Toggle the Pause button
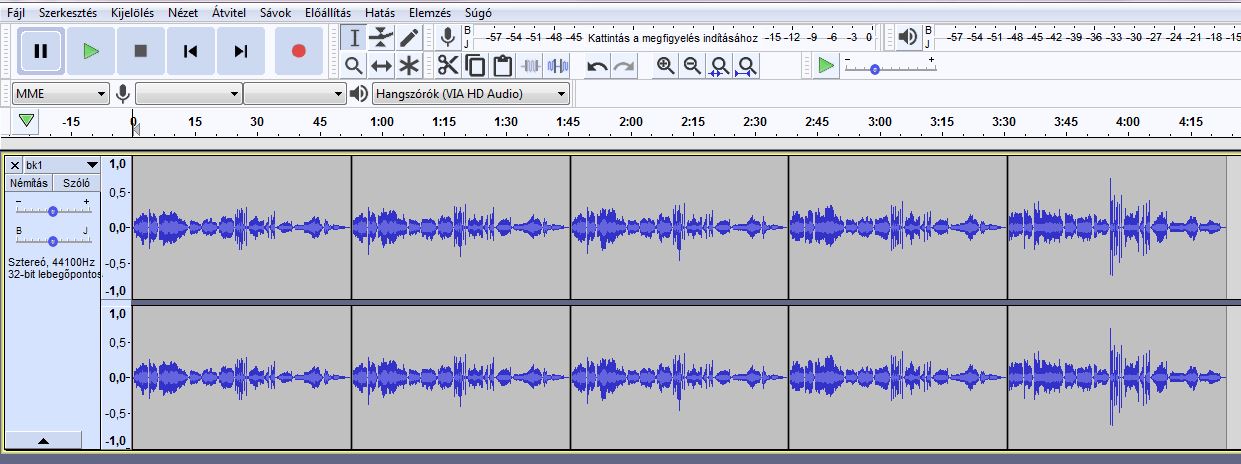The width and height of the screenshot is (1241, 464). point(41,51)
